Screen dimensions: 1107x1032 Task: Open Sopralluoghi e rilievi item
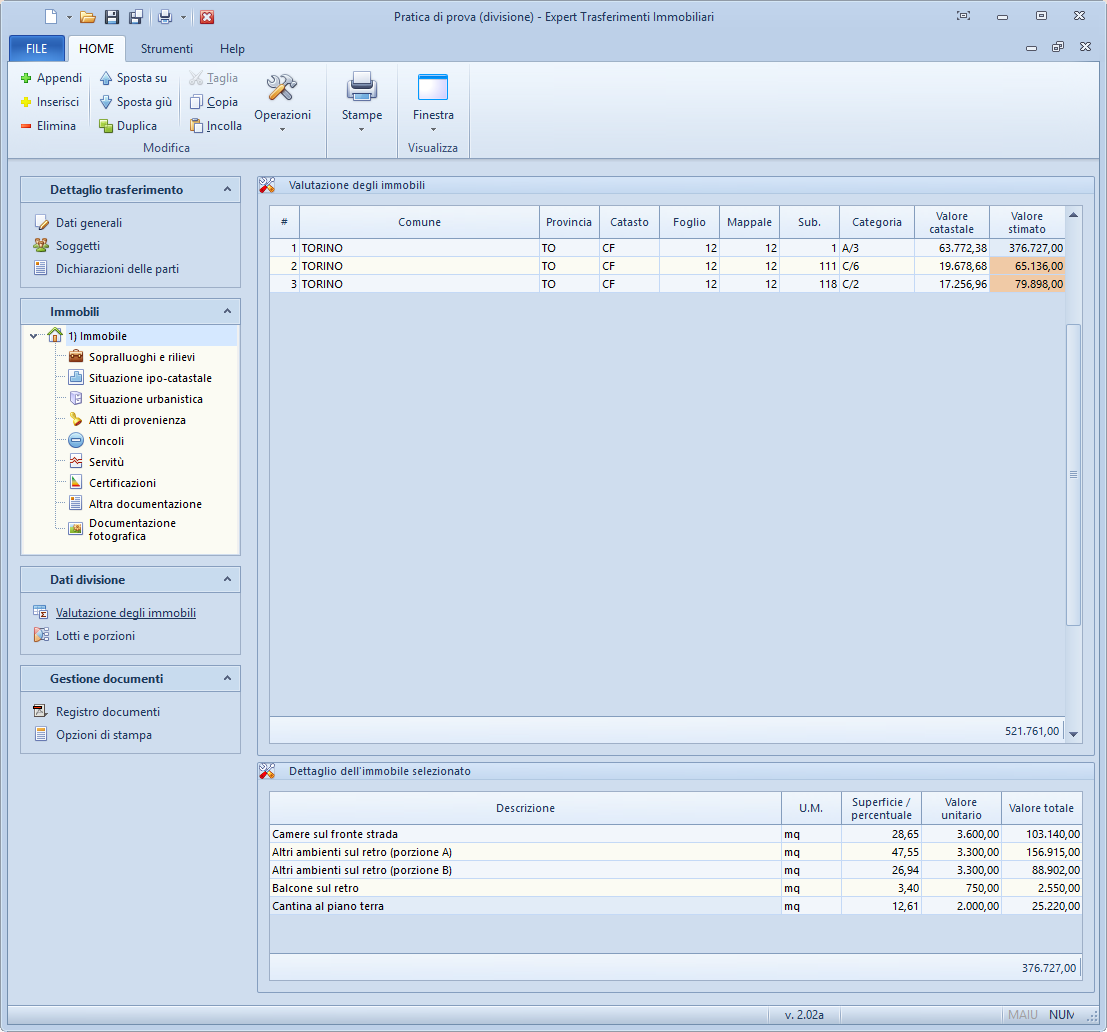coord(141,357)
